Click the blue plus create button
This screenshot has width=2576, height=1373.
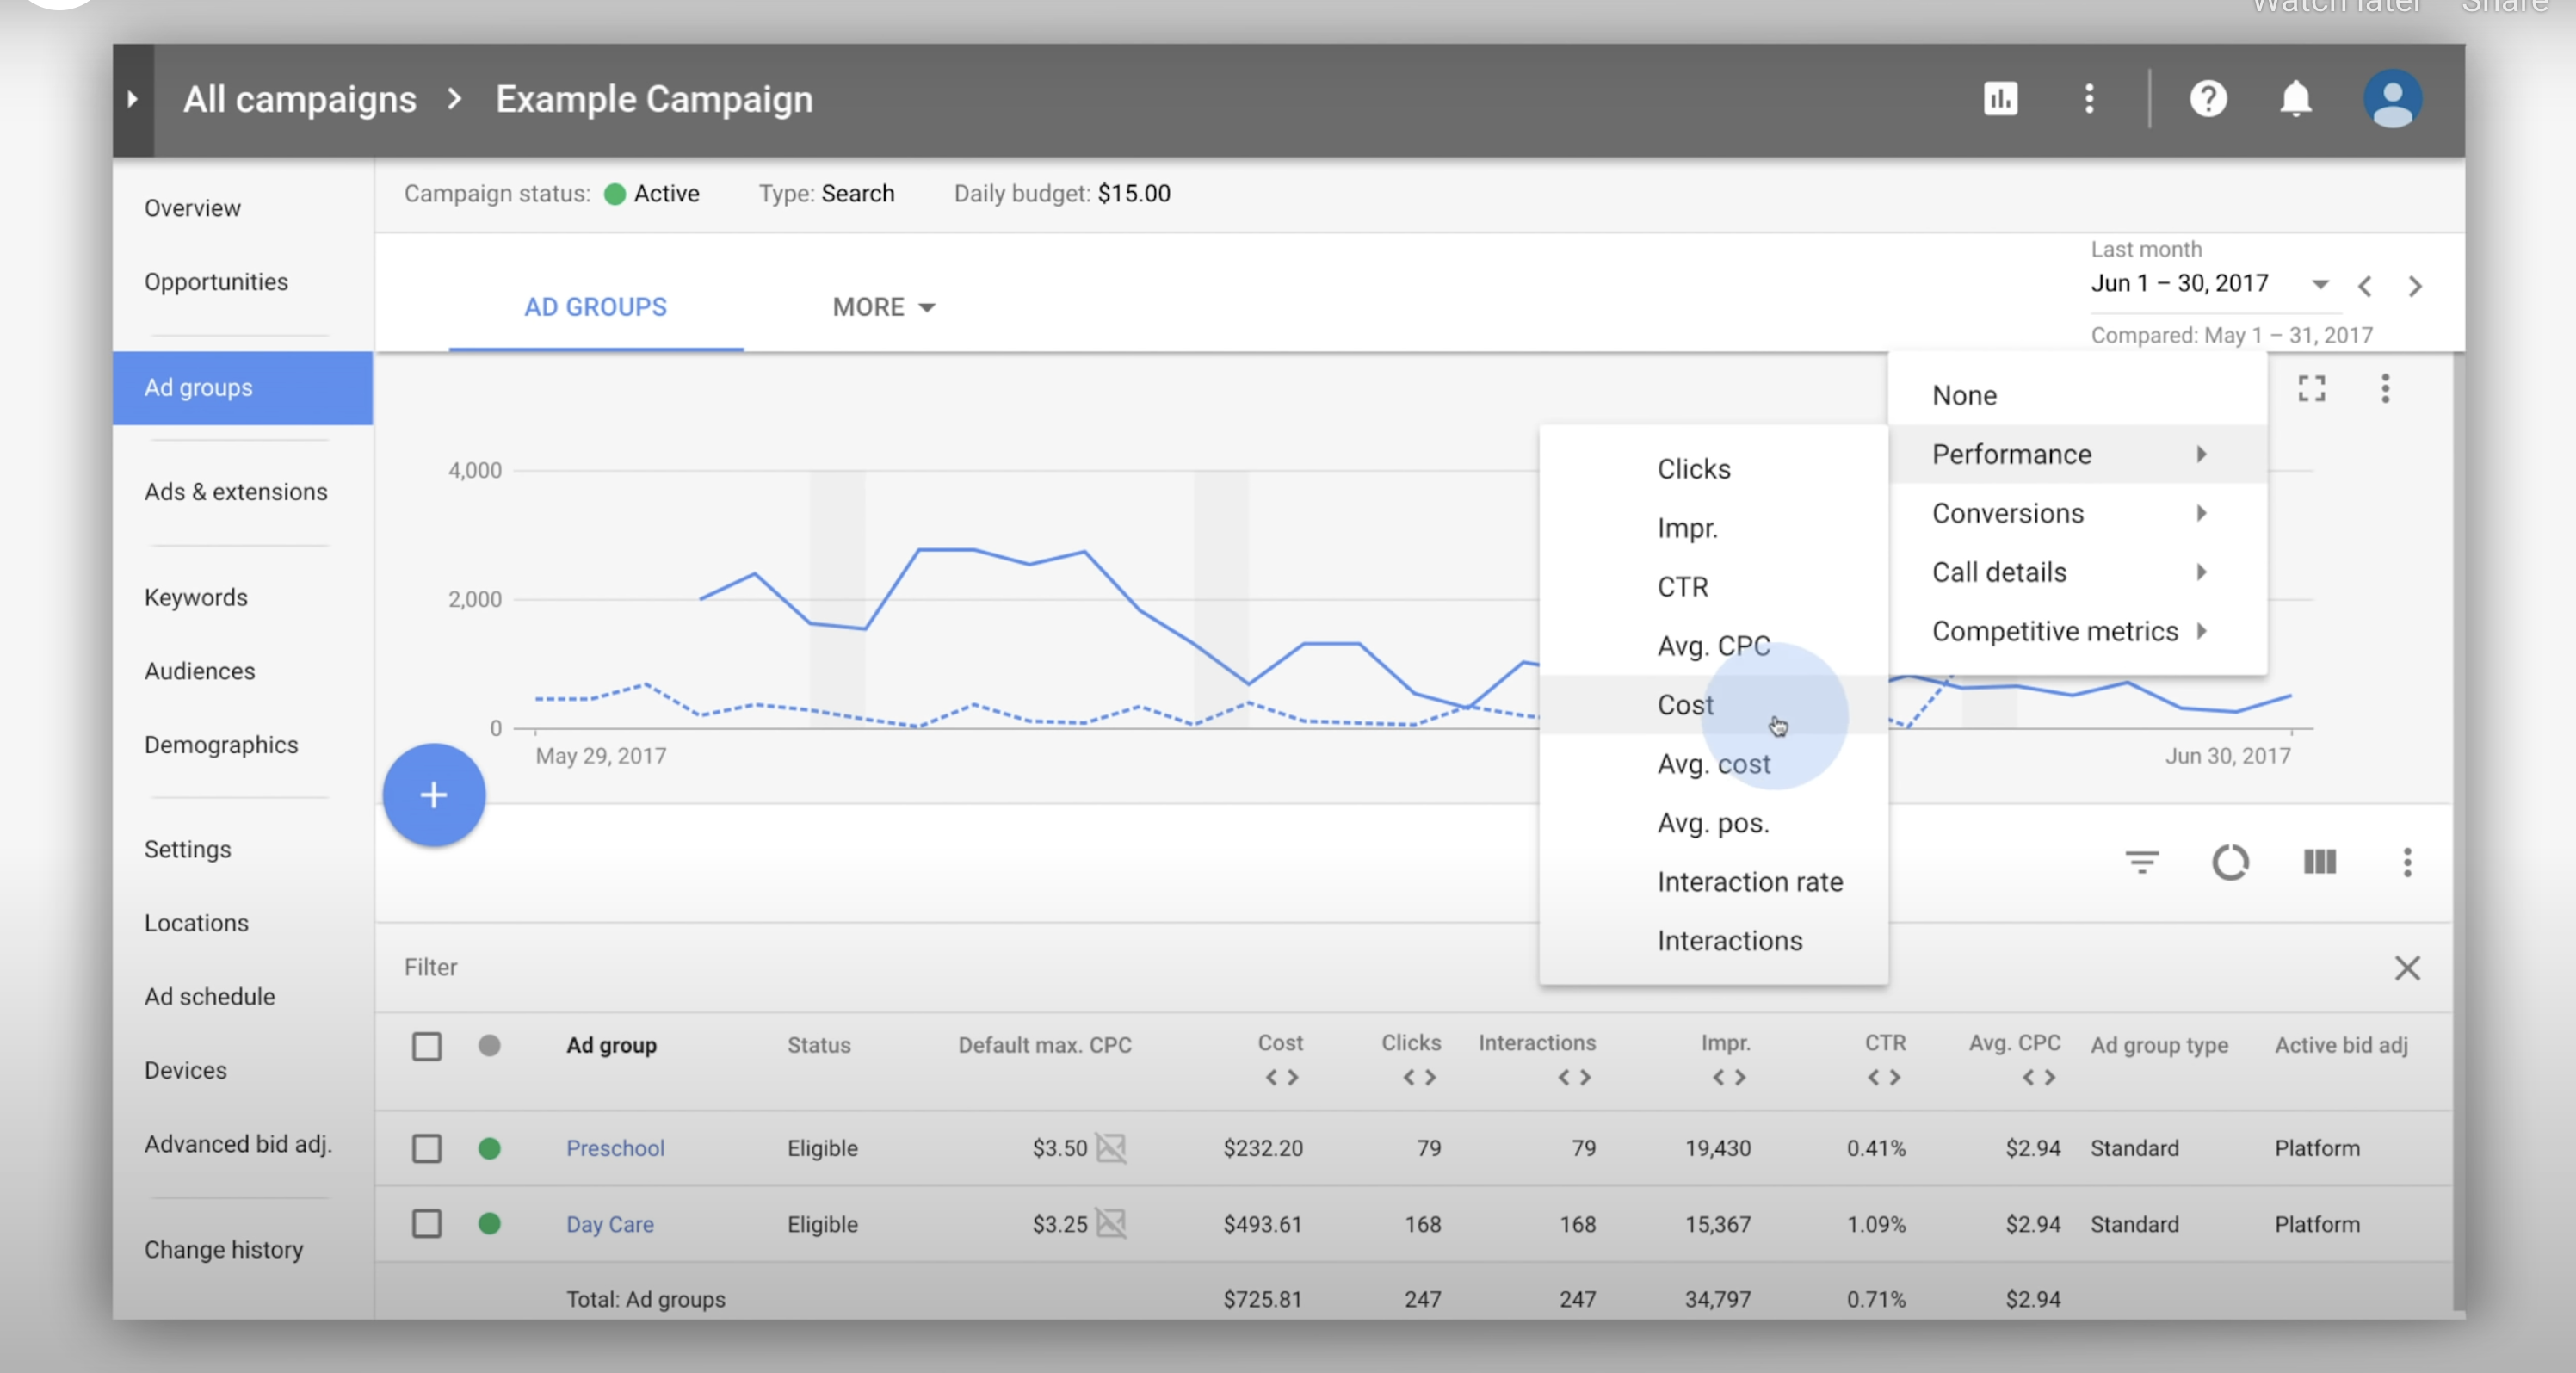(434, 795)
